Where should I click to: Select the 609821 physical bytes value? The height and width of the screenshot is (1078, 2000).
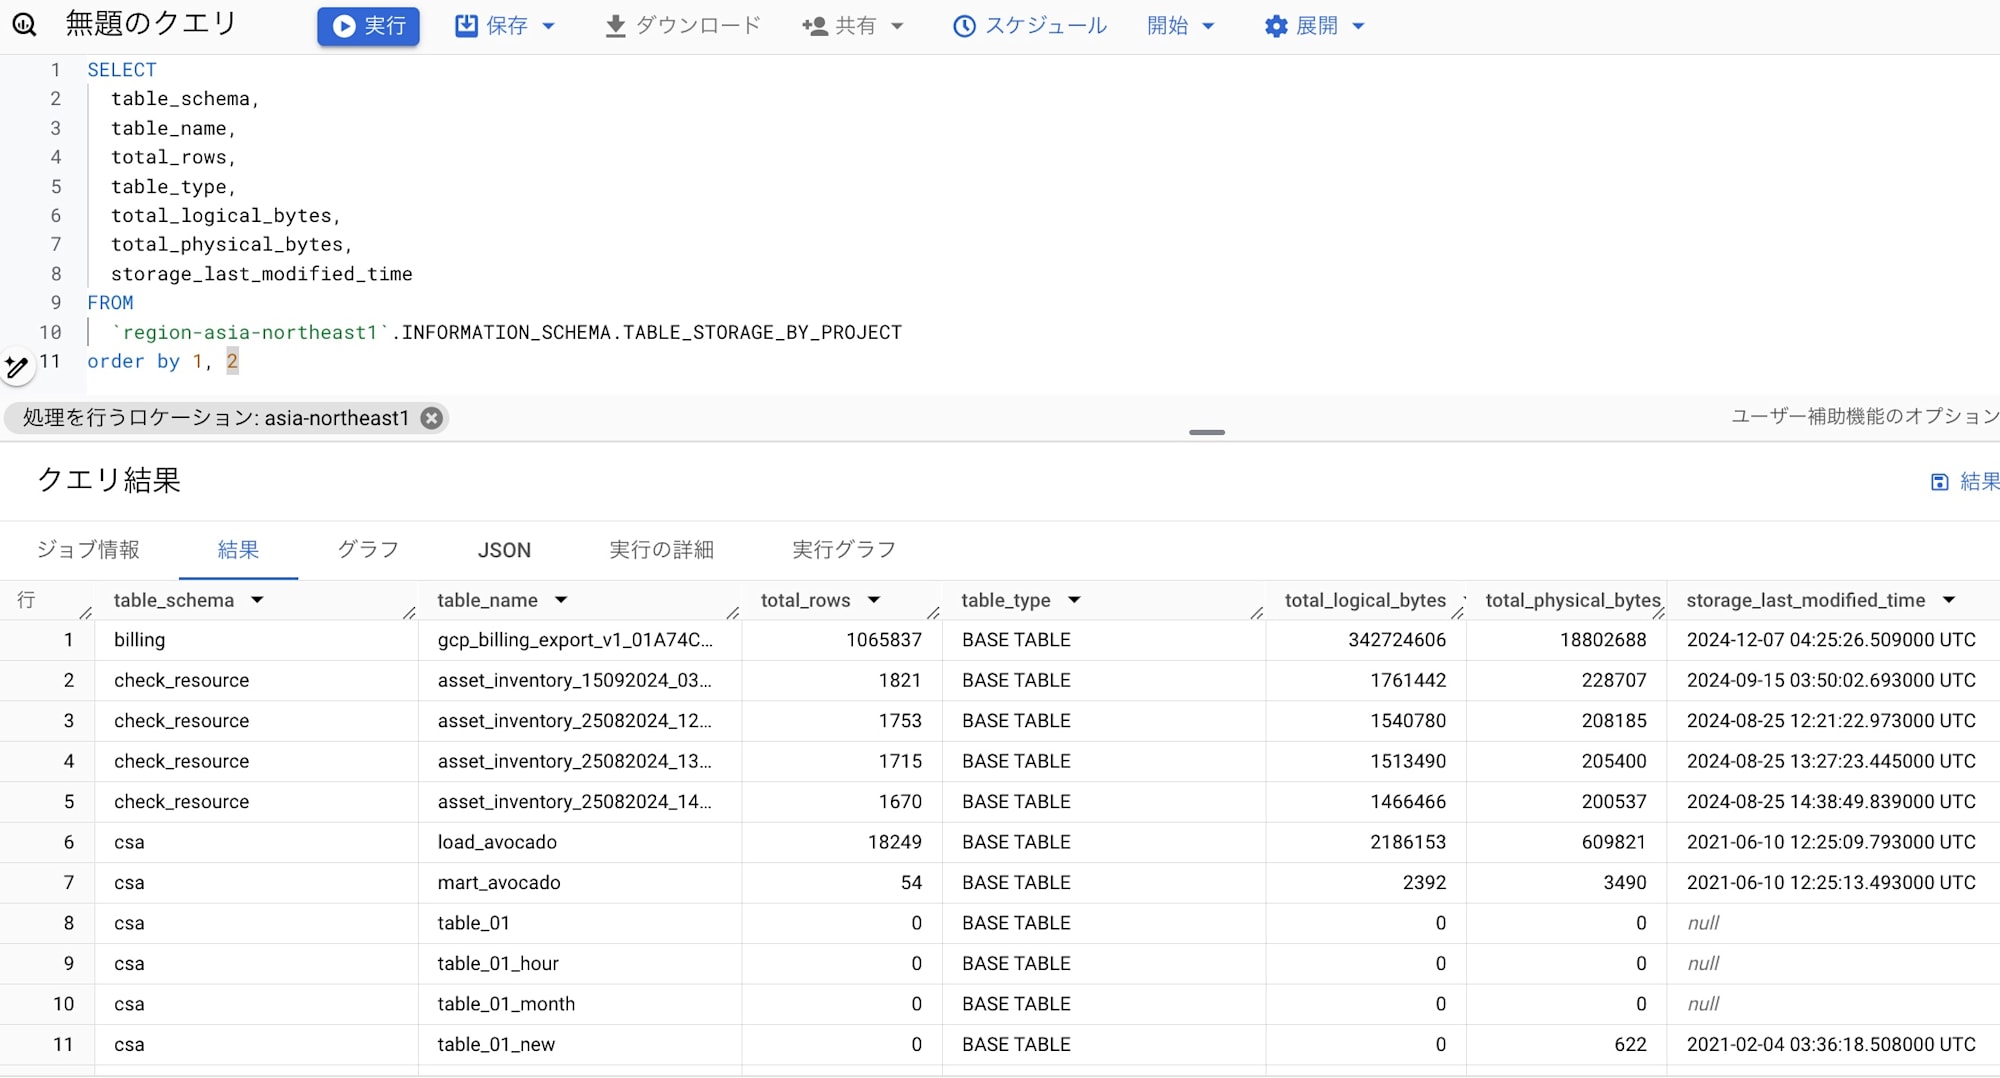1614,842
